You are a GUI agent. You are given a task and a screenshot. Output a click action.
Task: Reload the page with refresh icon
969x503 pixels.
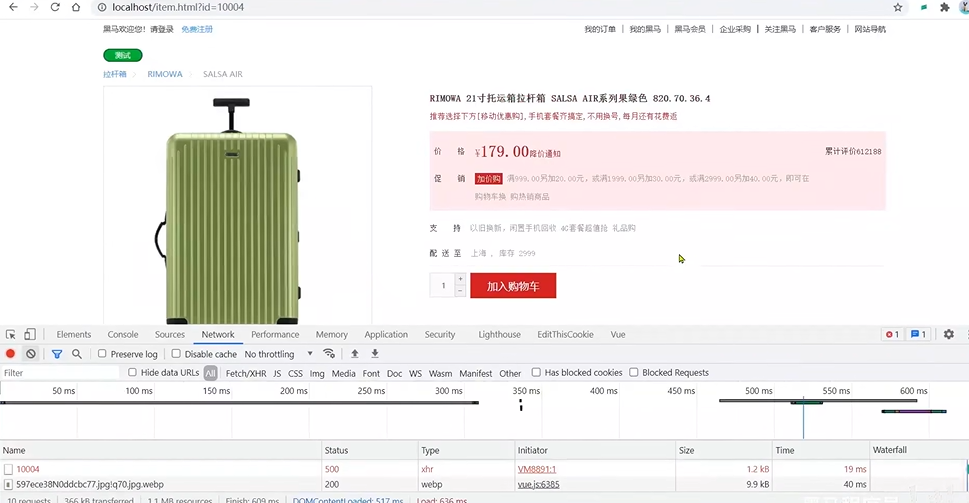tap(55, 7)
